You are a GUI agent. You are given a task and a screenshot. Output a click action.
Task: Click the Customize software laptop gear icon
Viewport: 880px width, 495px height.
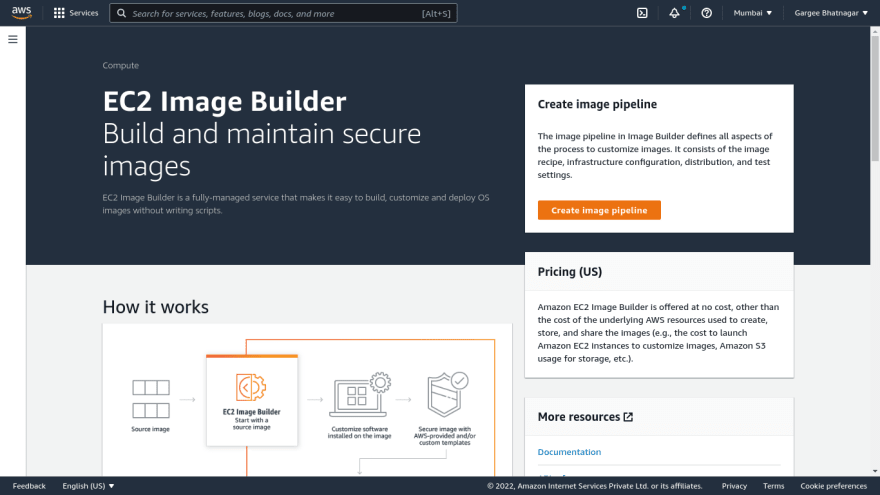(360, 395)
